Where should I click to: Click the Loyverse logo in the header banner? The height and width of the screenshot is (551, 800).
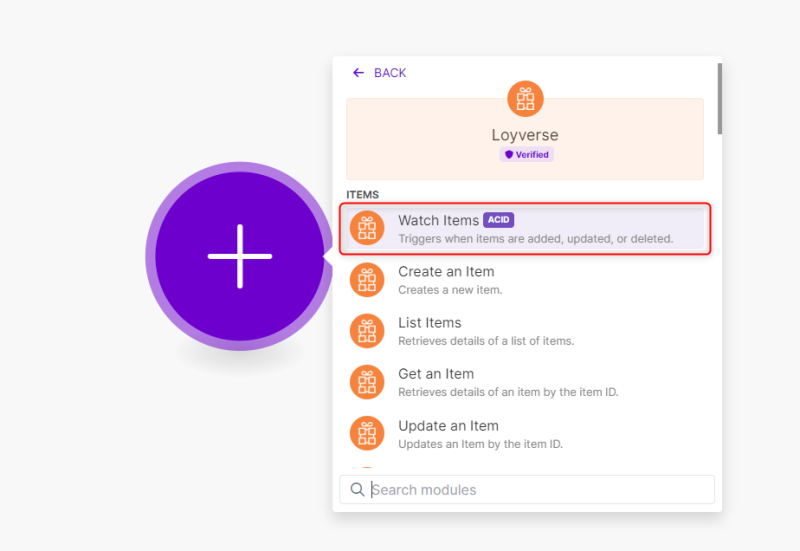(x=525, y=98)
